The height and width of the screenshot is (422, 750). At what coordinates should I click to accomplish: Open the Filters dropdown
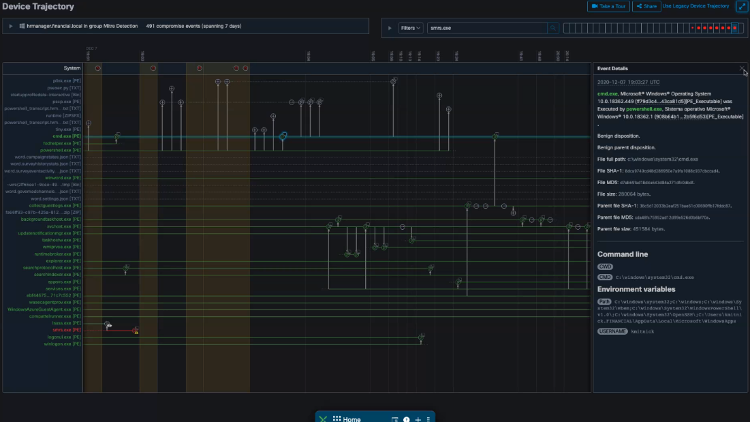411,28
